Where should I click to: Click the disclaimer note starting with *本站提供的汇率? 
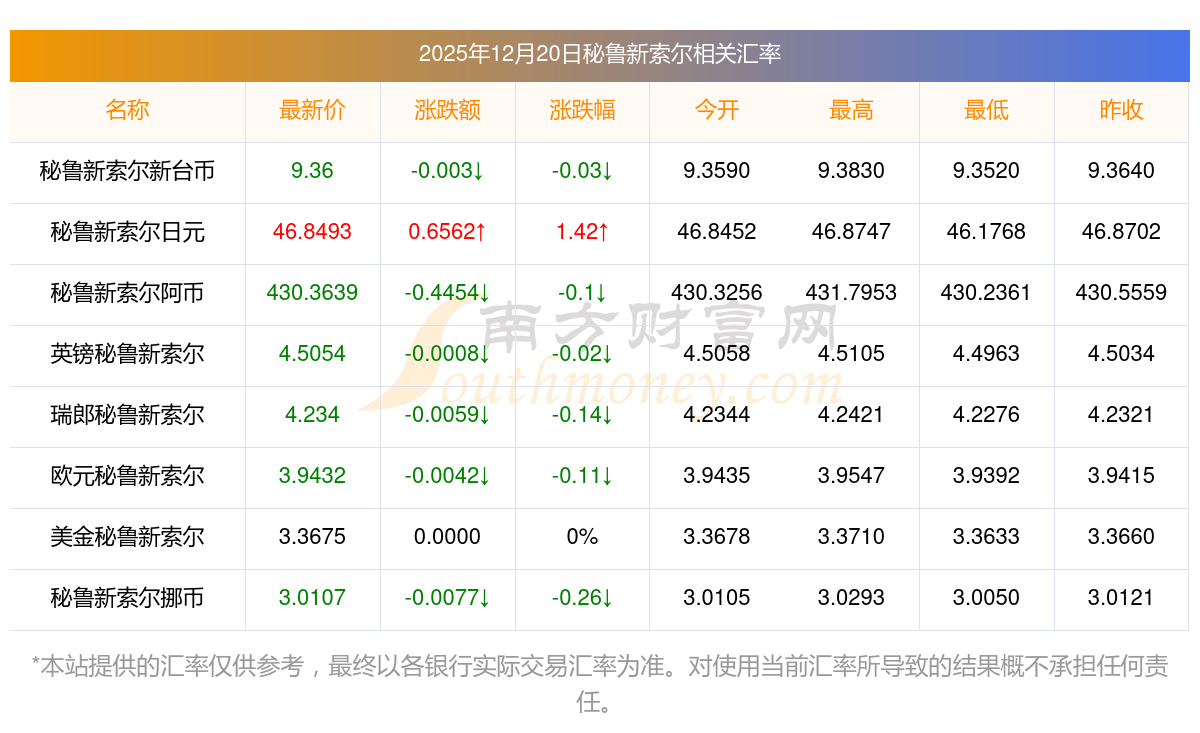600,684
